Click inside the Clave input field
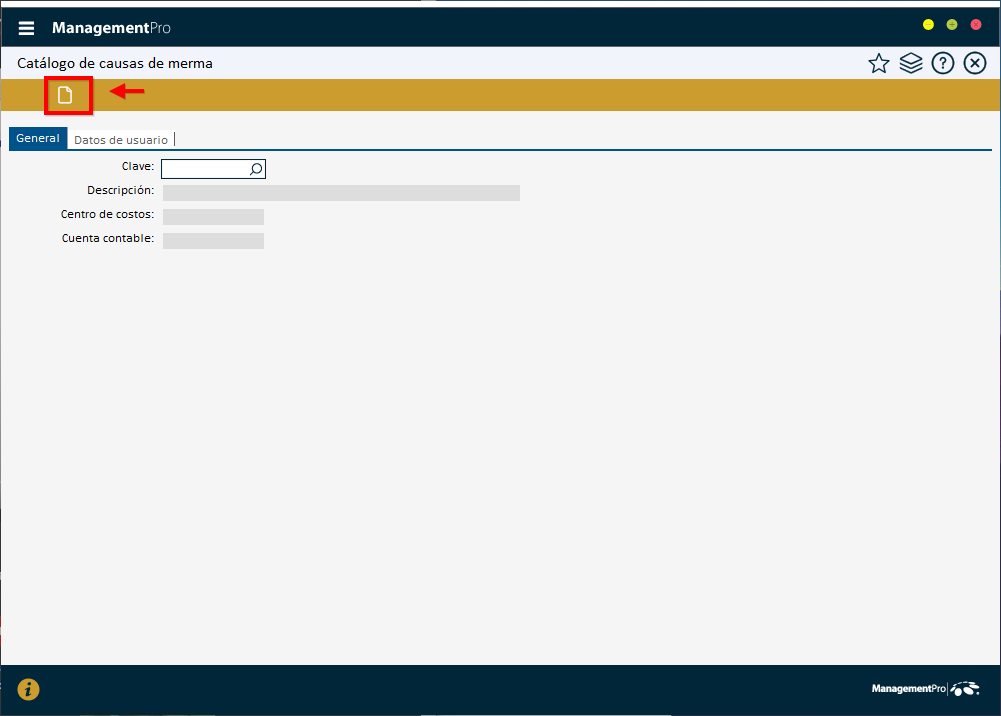The image size is (1001, 716). (205, 169)
